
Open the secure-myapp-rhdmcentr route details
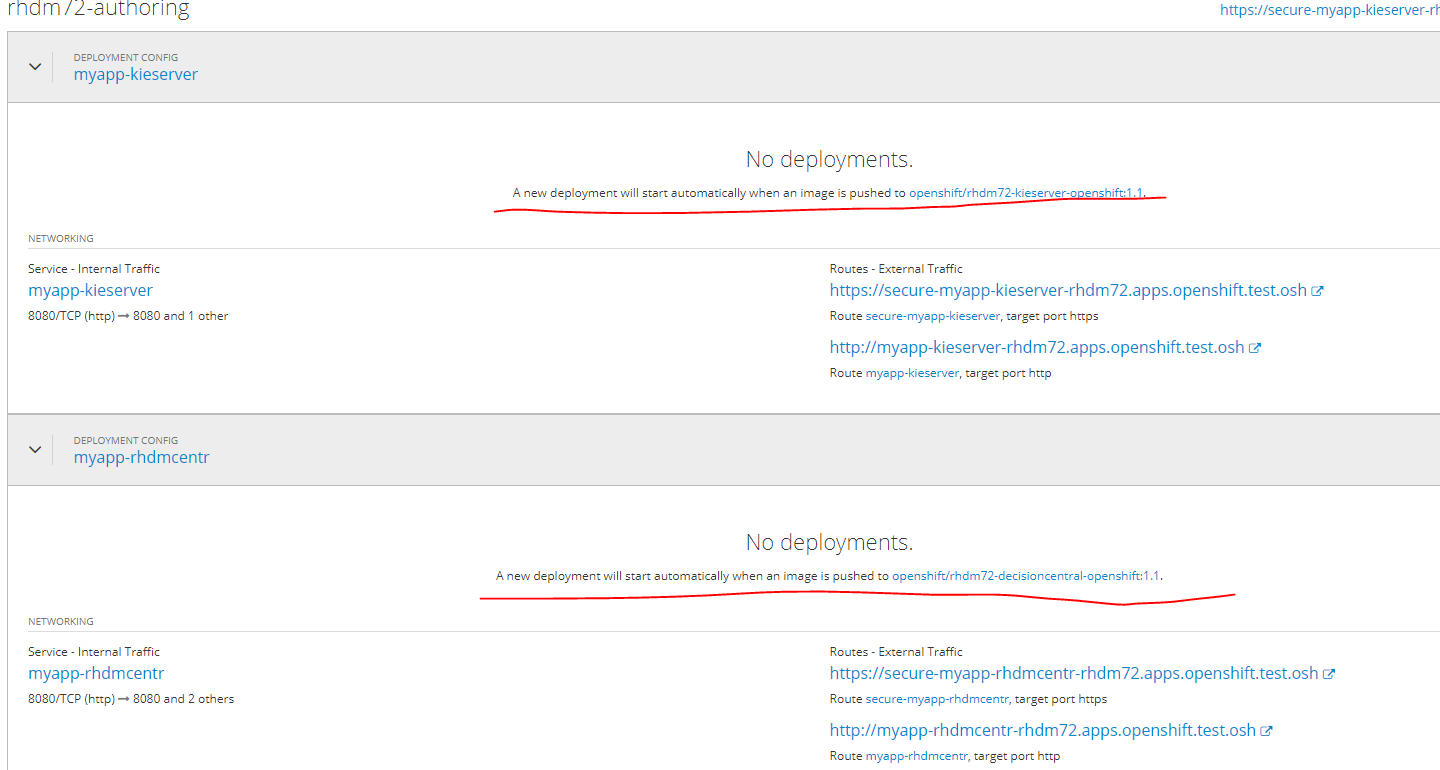937,699
